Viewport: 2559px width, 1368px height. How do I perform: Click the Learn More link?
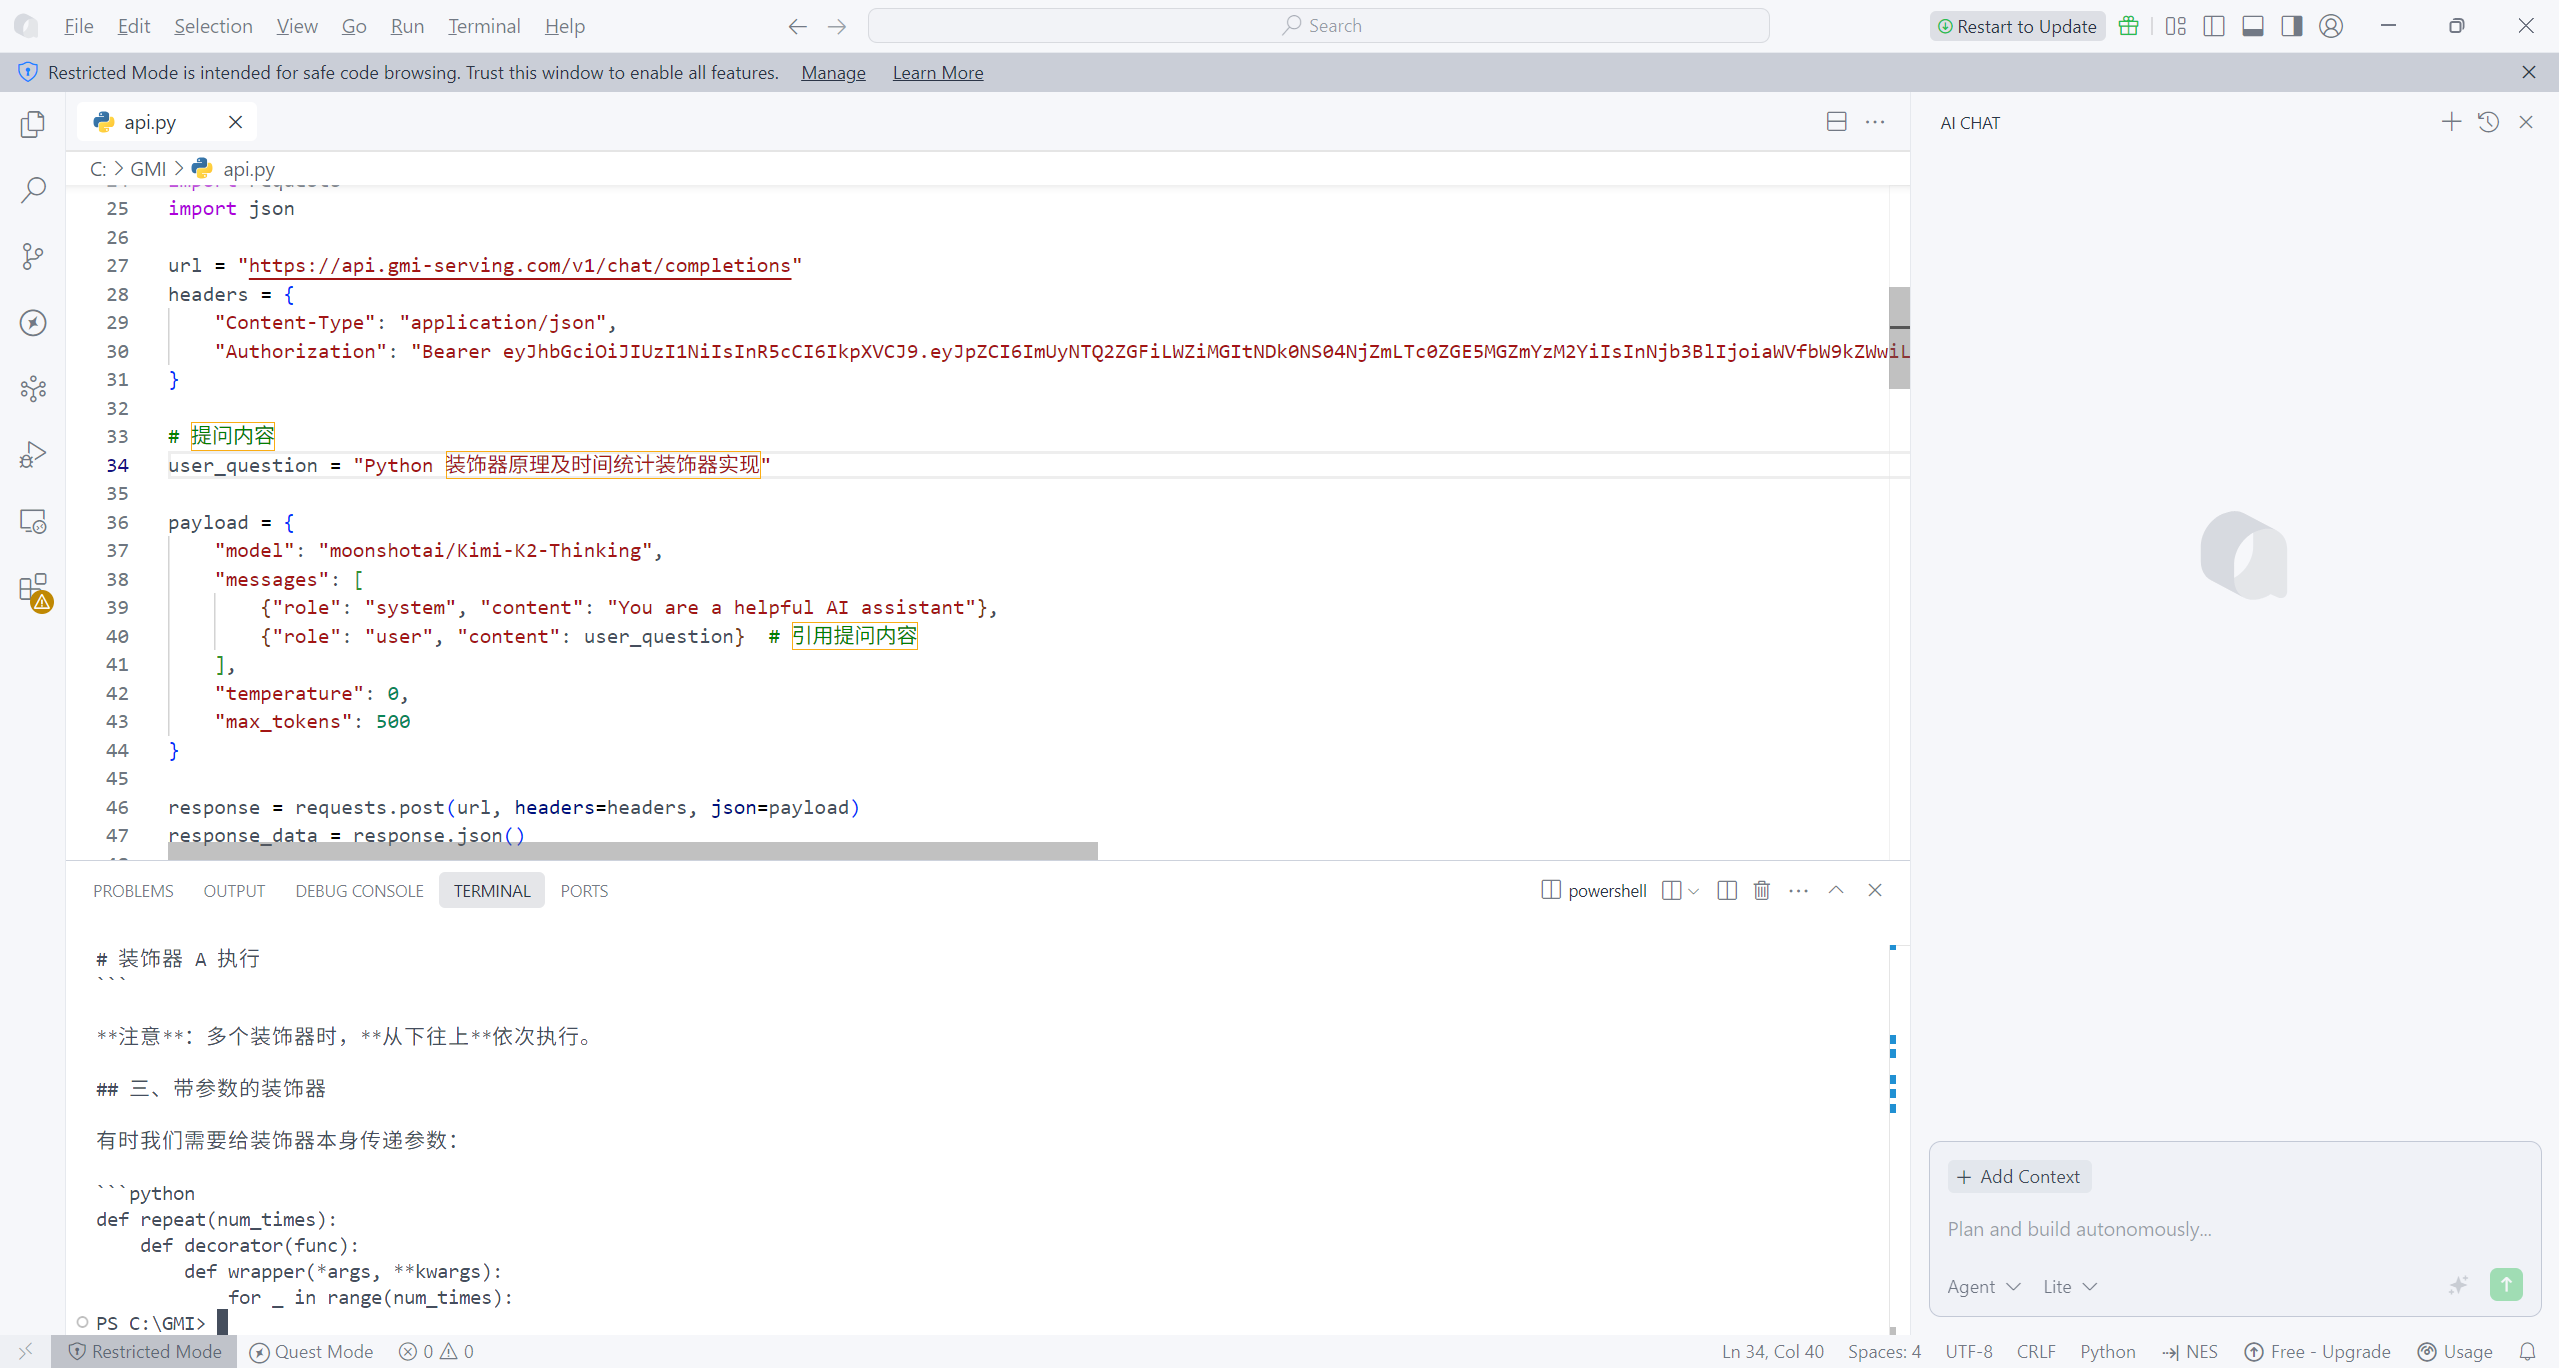(x=937, y=72)
